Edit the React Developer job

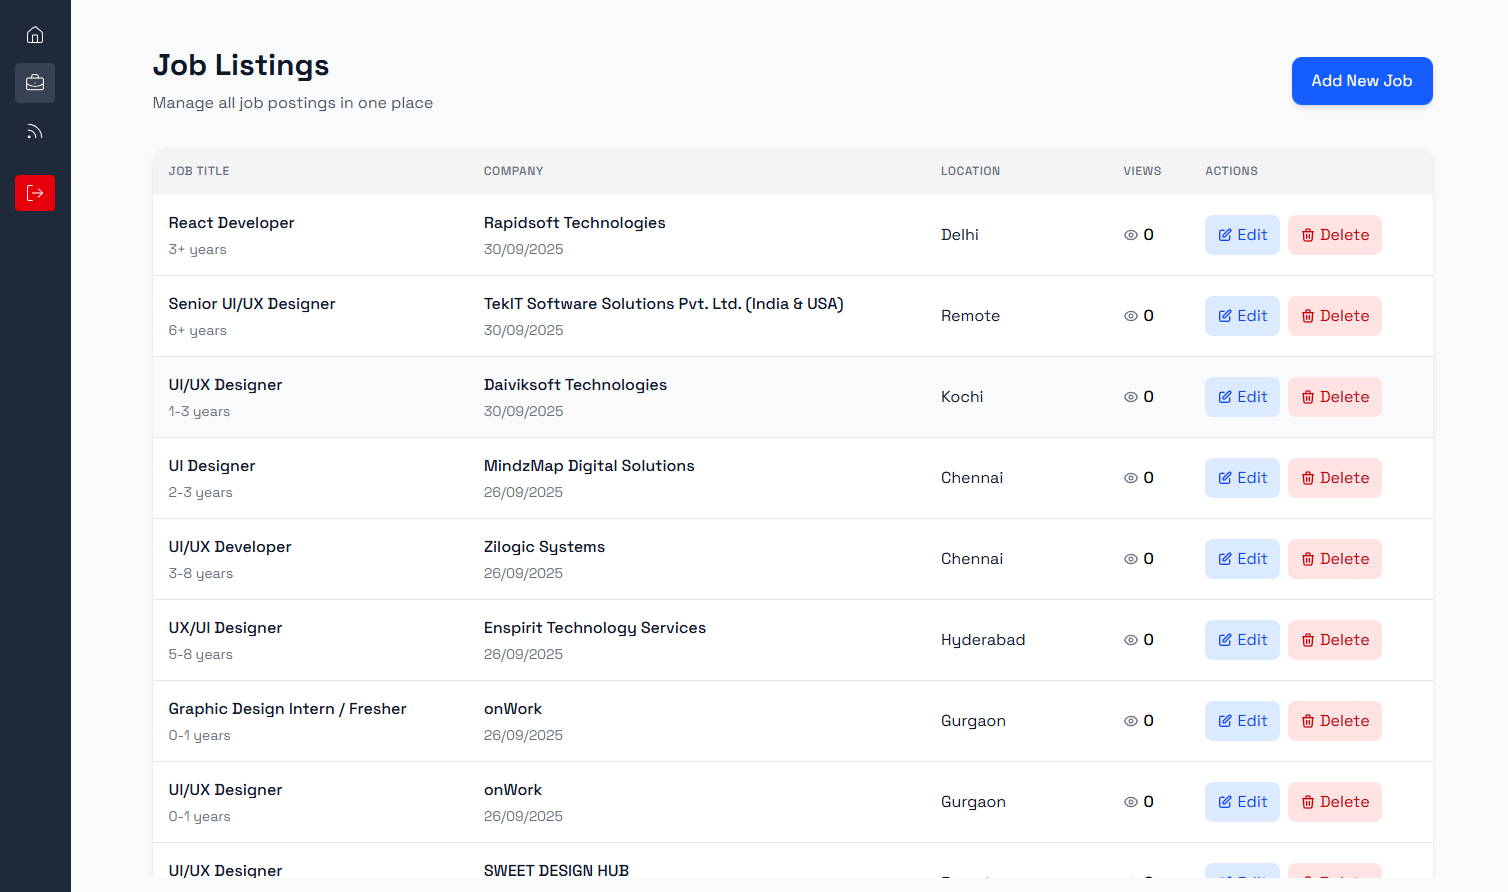pos(1242,235)
